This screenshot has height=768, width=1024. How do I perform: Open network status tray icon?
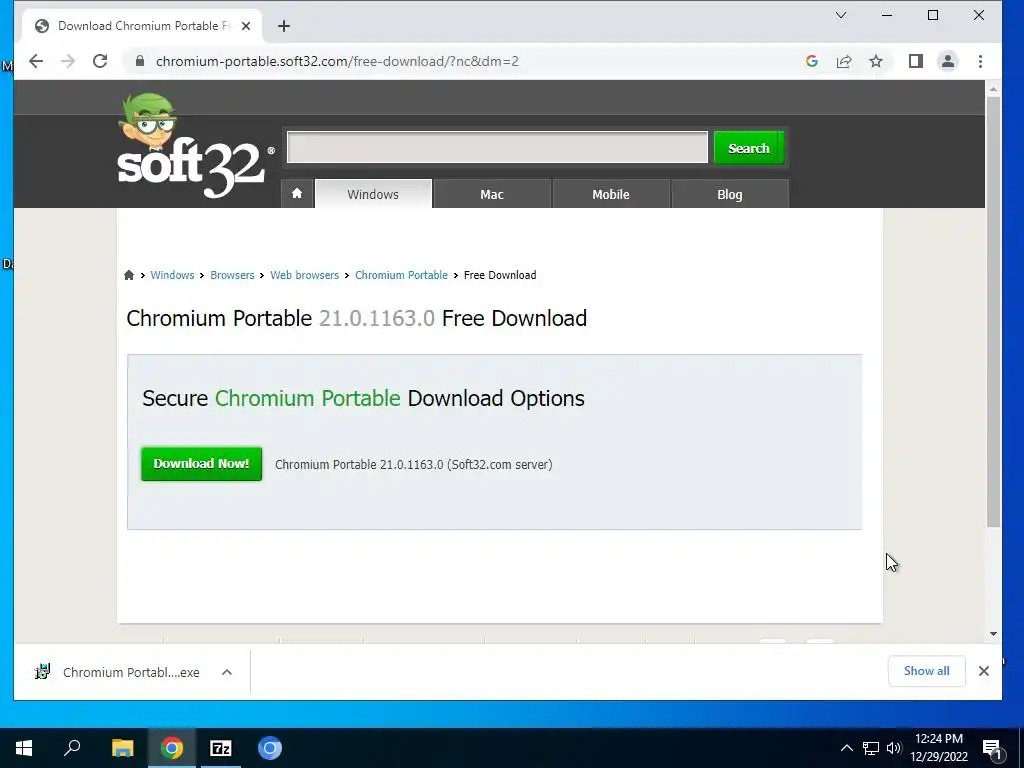coord(871,748)
